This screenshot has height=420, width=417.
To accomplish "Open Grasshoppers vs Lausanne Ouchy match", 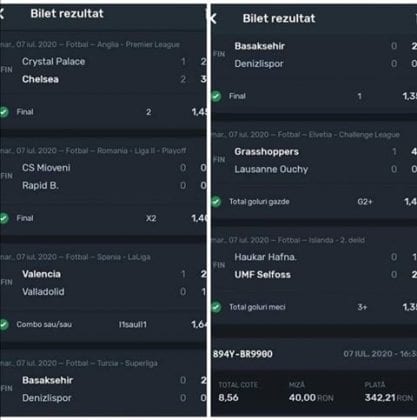I will pyautogui.click(x=314, y=160).
